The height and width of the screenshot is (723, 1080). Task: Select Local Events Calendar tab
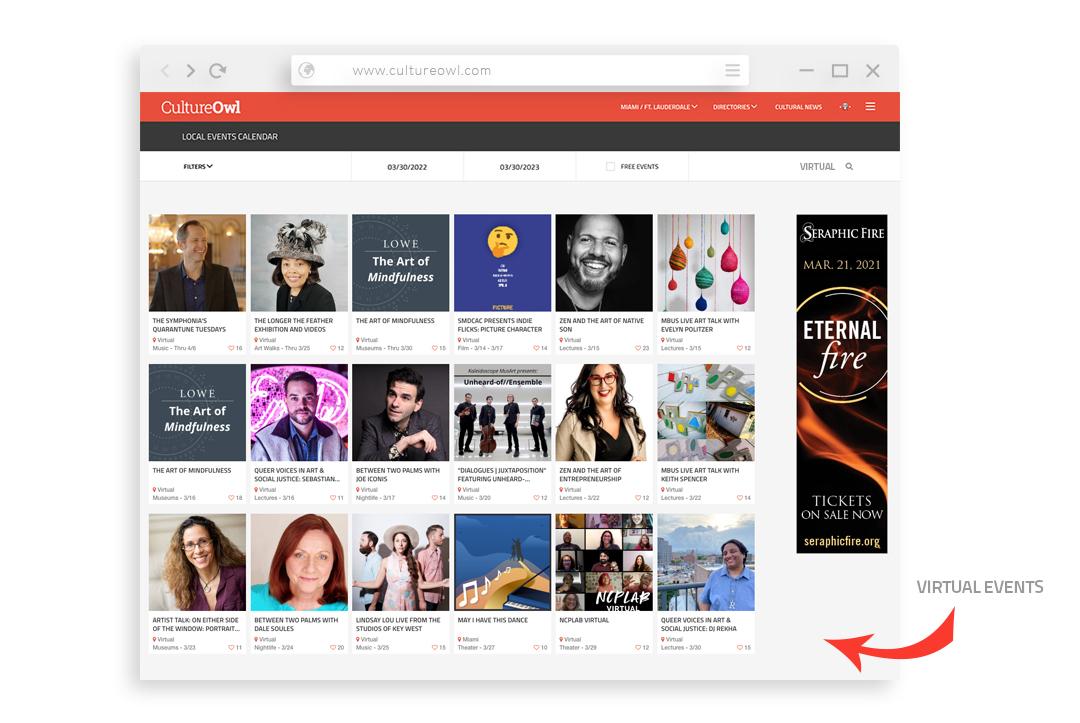tap(230, 137)
